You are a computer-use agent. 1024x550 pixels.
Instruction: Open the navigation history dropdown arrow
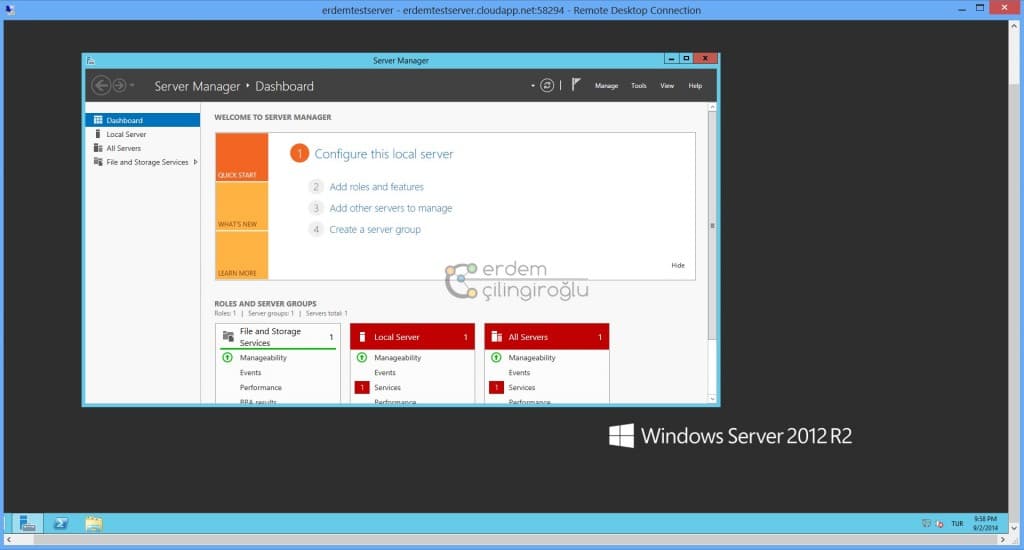[132, 86]
